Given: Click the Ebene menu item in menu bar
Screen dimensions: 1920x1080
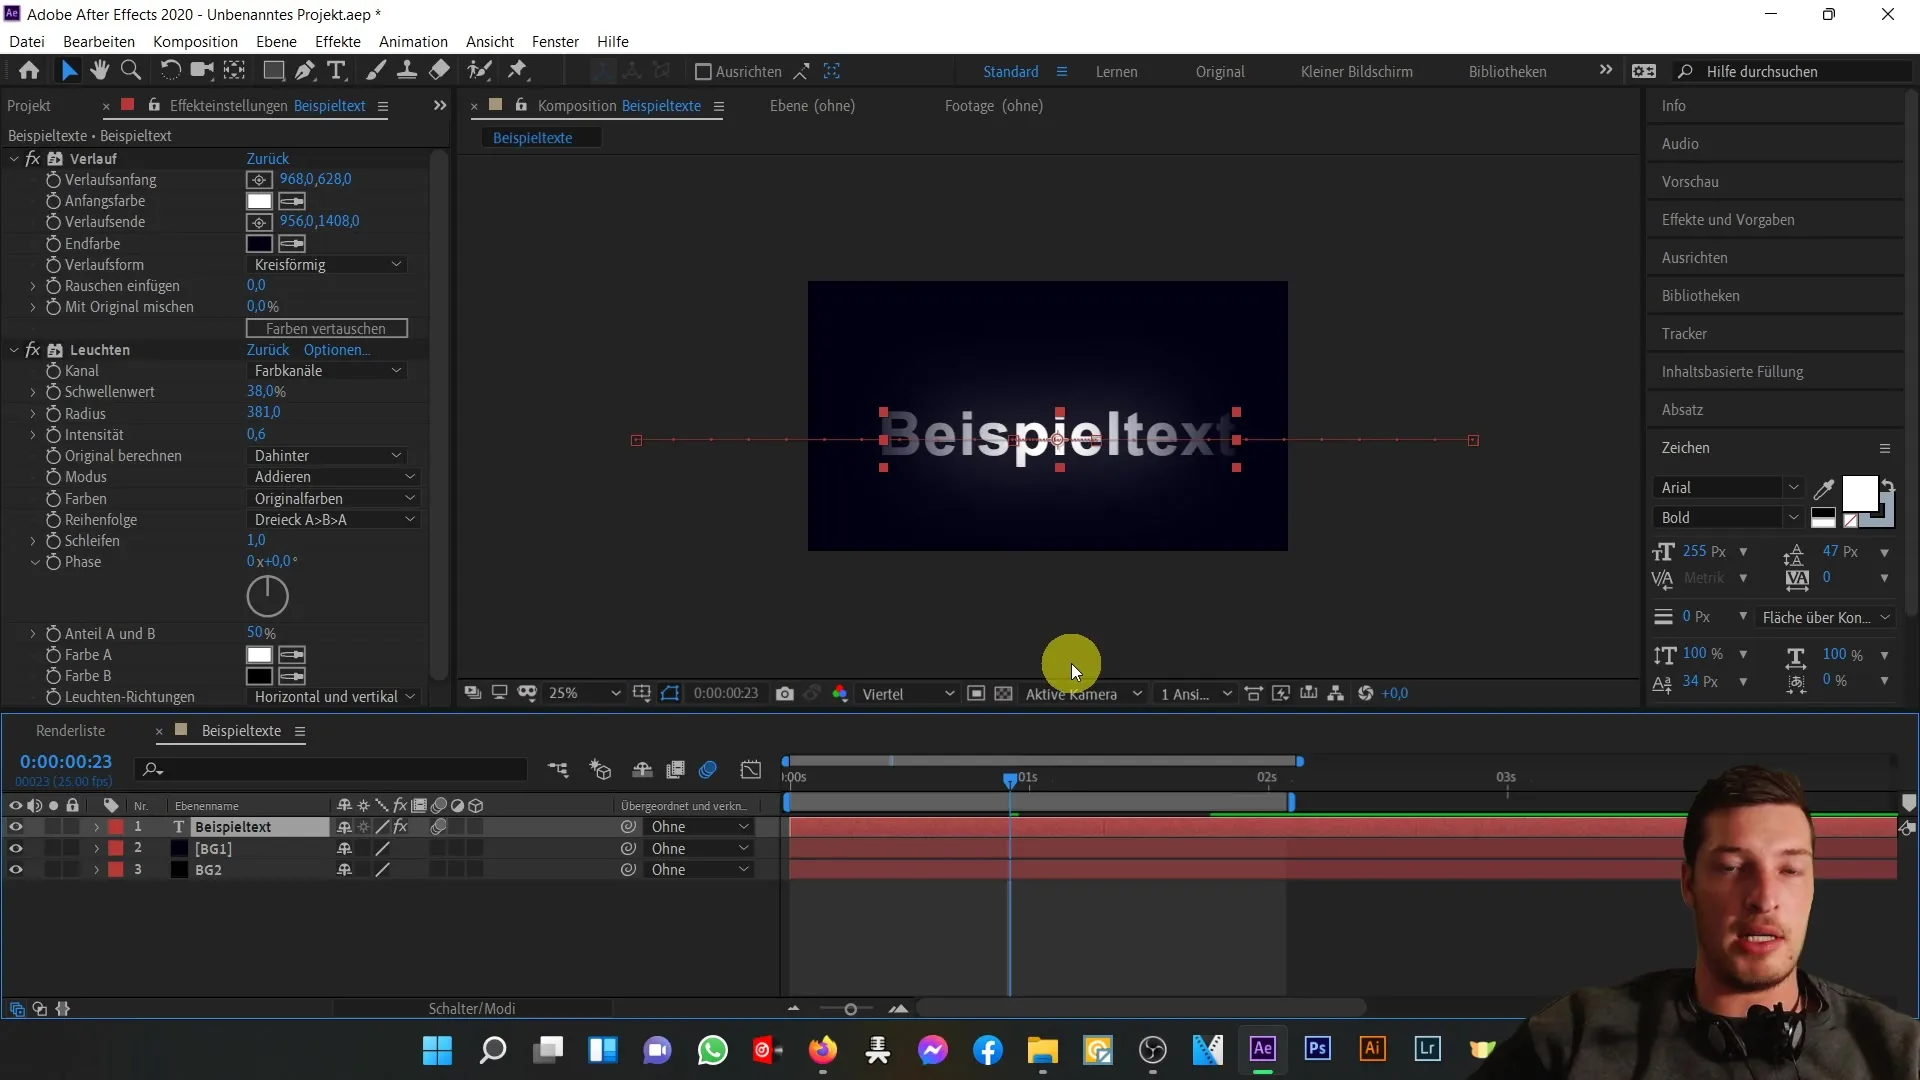Looking at the screenshot, I should 276,41.
